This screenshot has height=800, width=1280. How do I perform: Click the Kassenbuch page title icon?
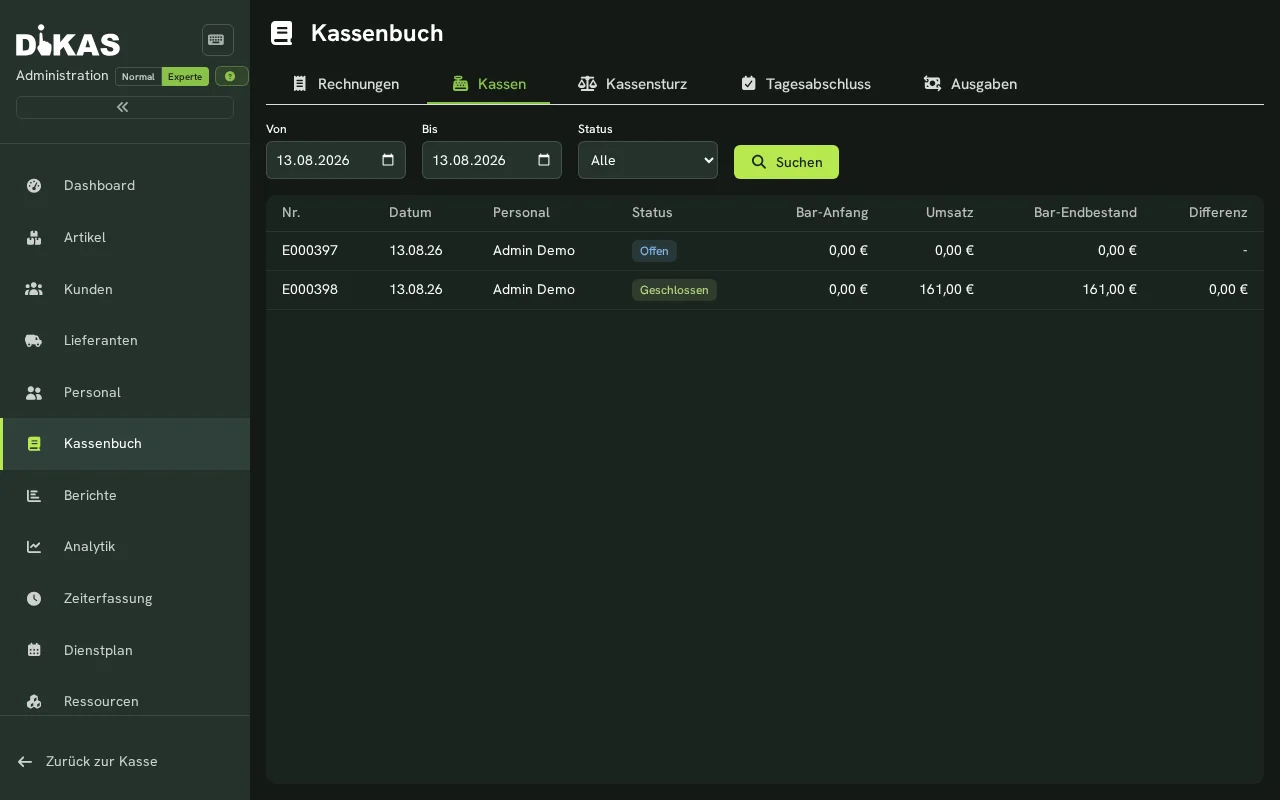(x=282, y=33)
